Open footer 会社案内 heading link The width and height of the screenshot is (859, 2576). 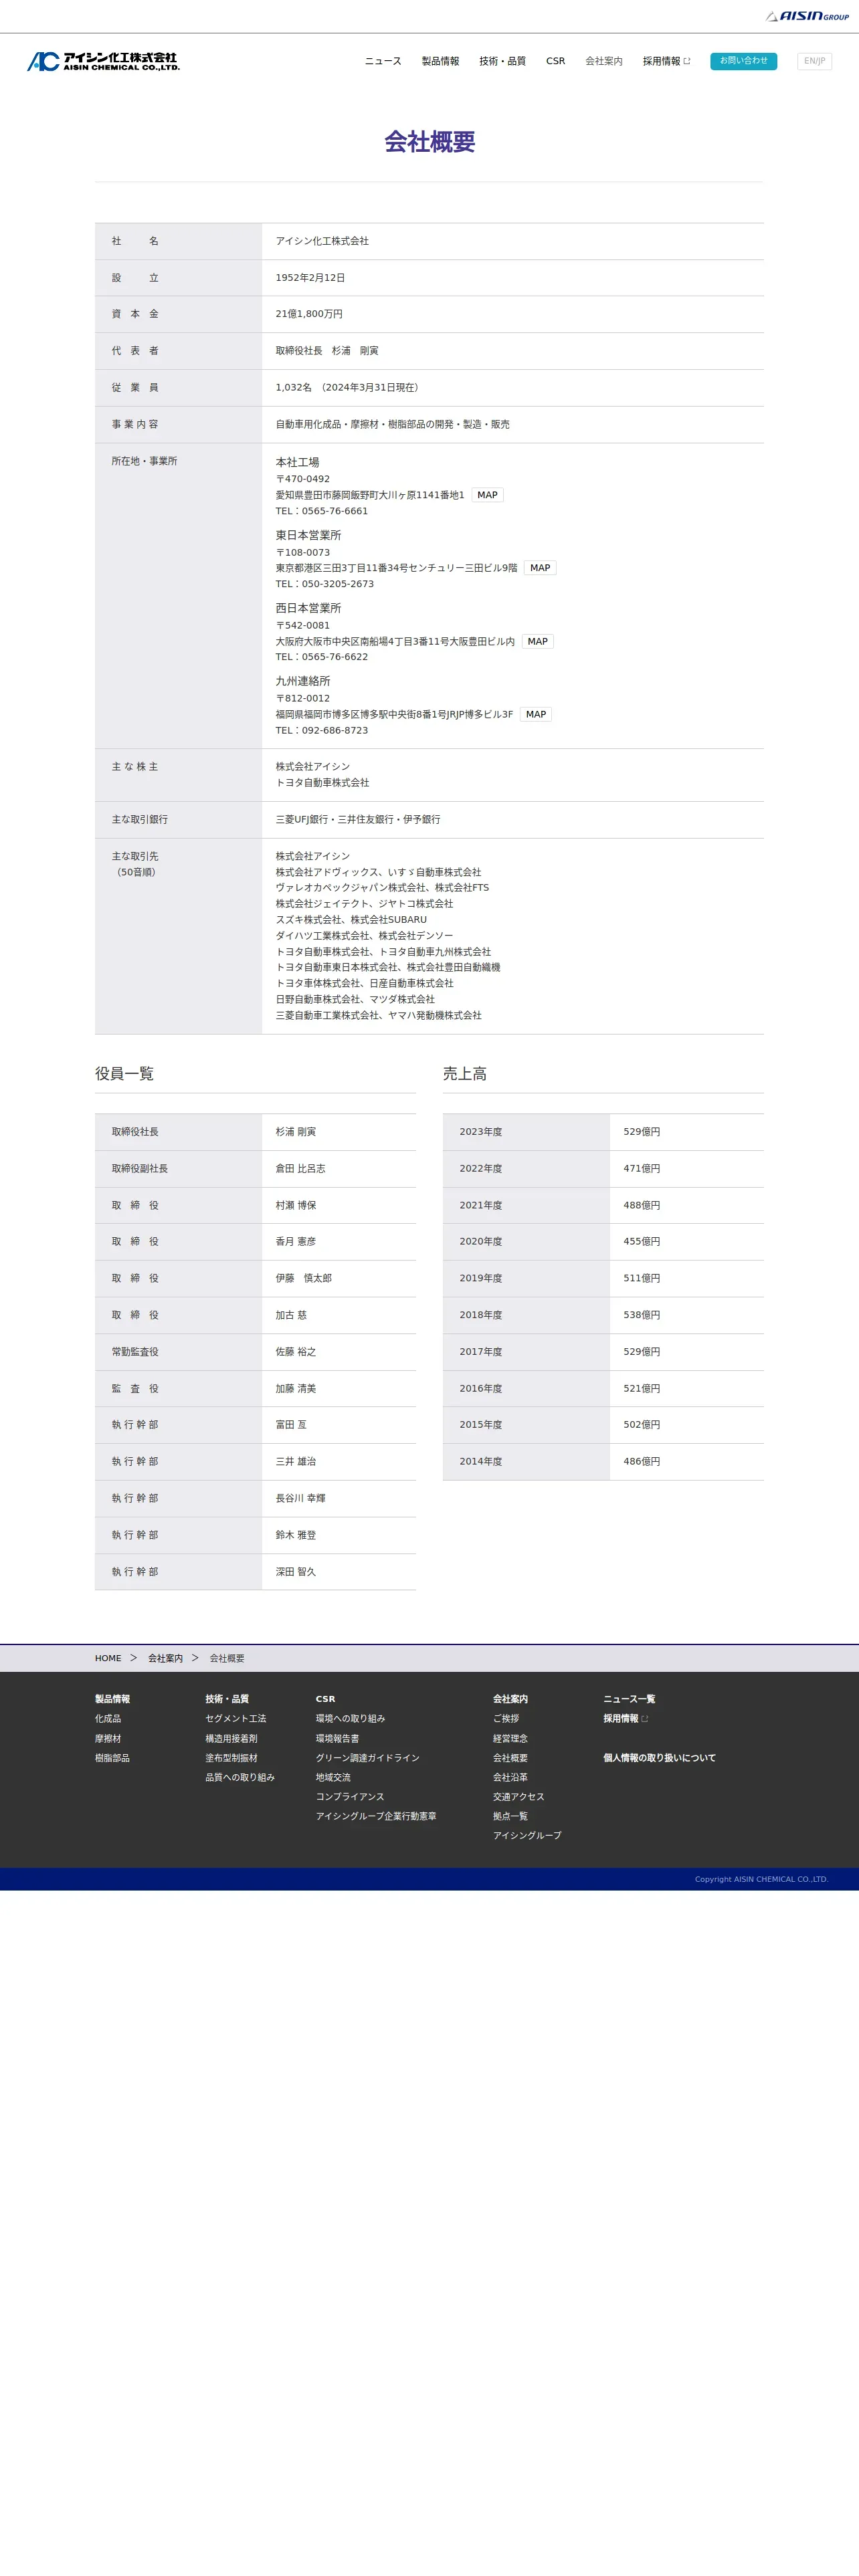click(x=510, y=1699)
